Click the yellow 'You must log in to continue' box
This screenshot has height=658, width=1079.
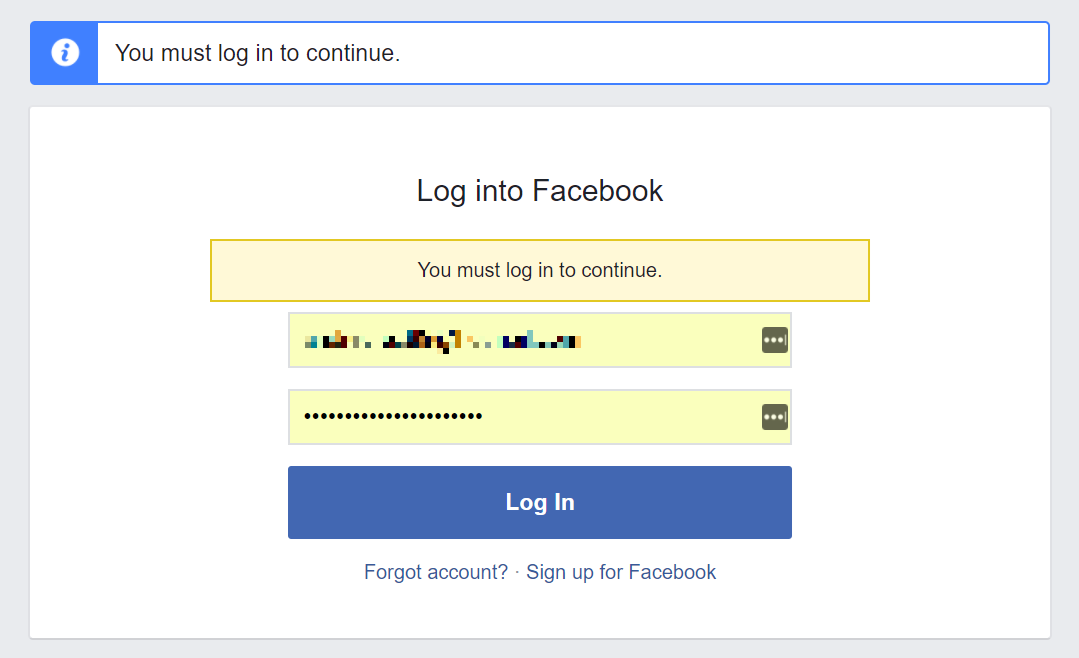[x=539, y=270]
